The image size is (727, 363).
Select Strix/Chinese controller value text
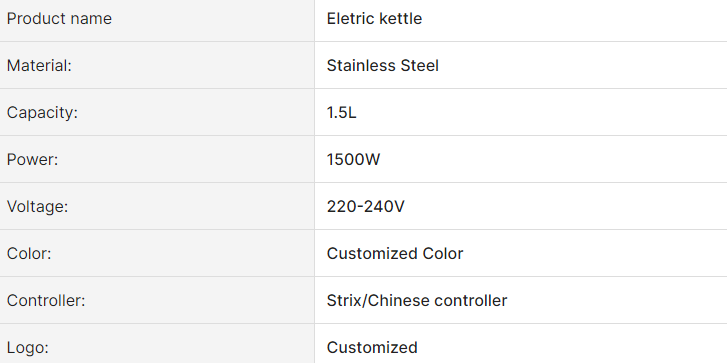click(x=417, y=300)
